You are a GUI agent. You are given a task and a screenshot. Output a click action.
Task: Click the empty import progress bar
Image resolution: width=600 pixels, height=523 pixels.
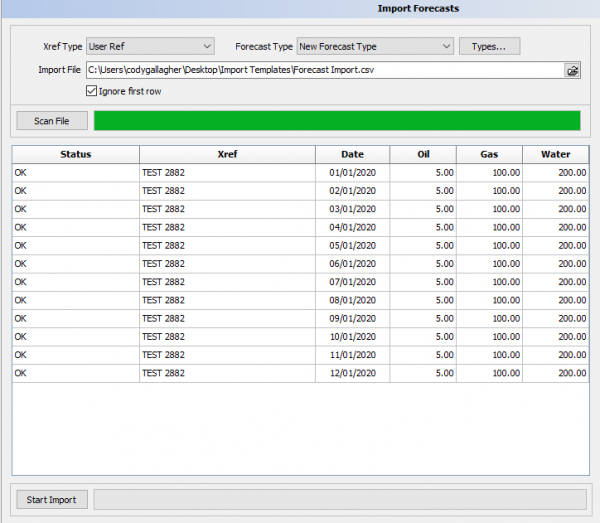pos(340,500)
